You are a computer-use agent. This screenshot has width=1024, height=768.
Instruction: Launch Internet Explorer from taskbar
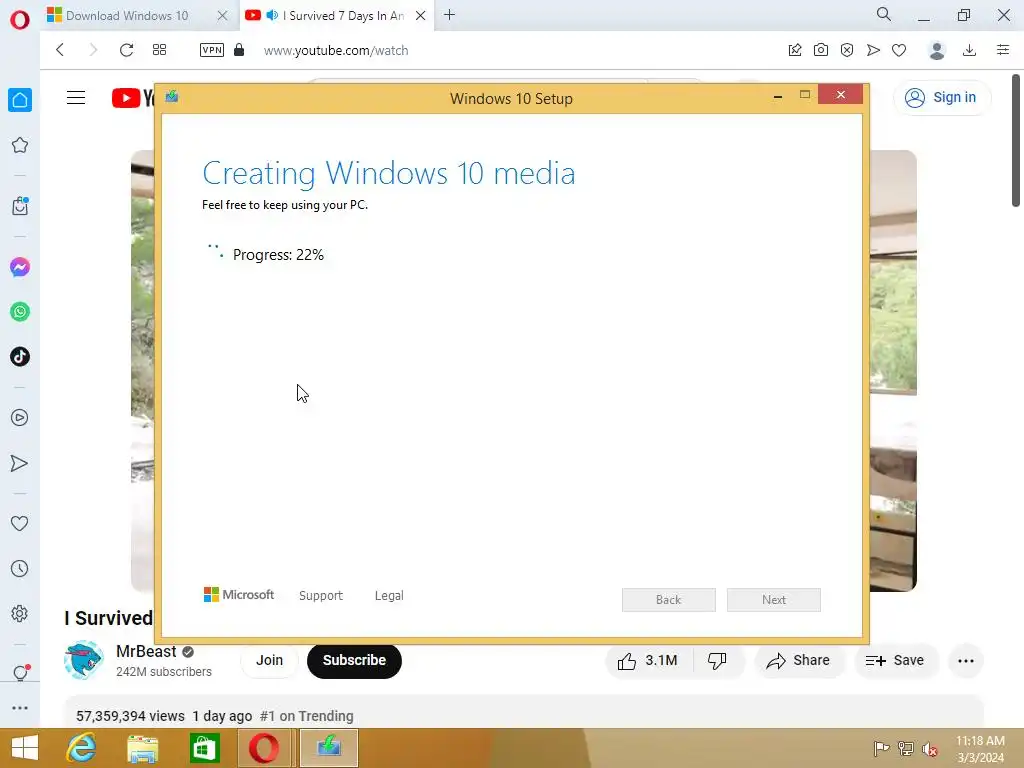[82, 748]
